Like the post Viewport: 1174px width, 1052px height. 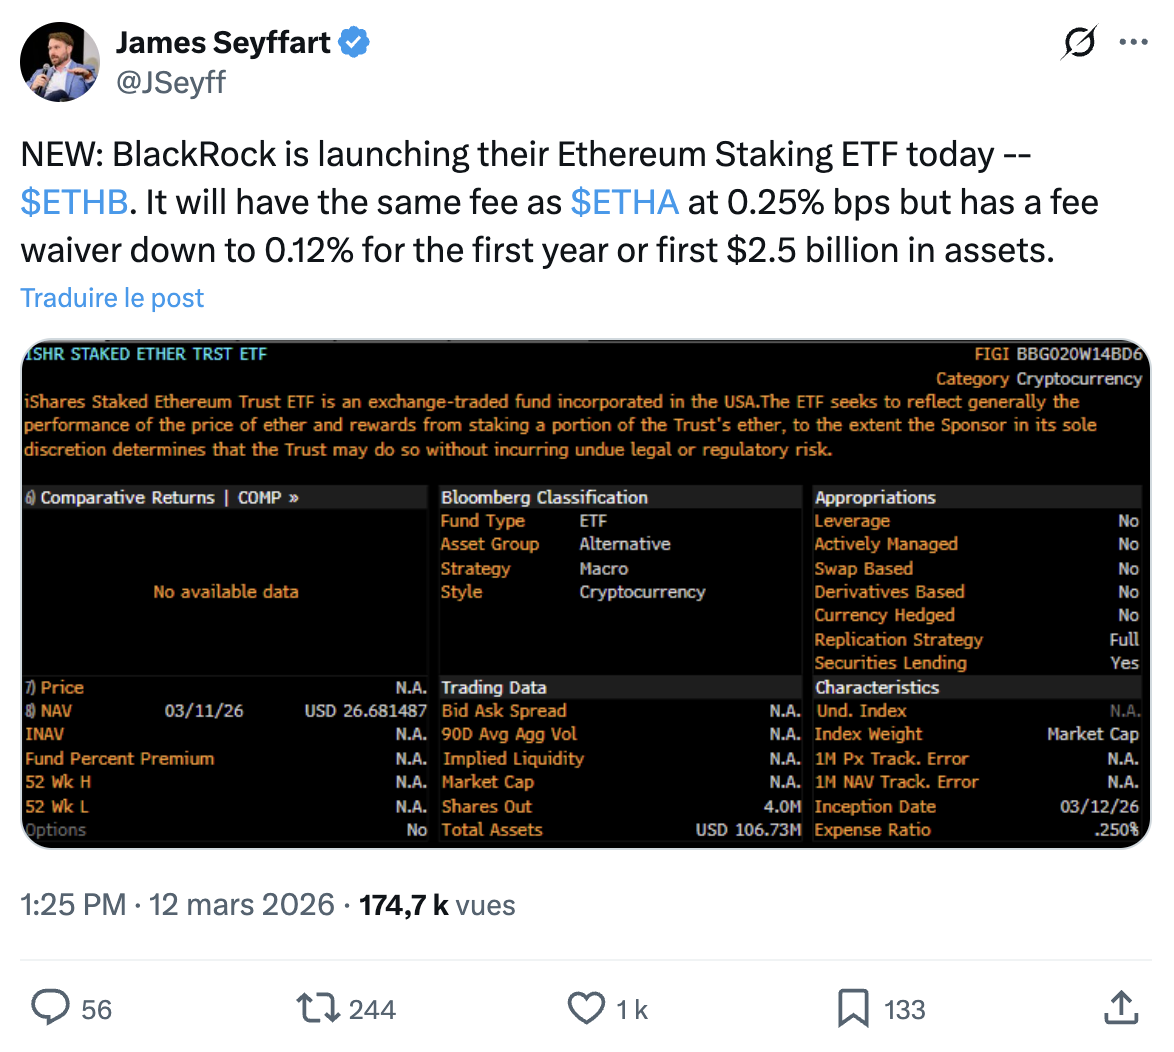pyautogui.click(x=585, y=1008)
